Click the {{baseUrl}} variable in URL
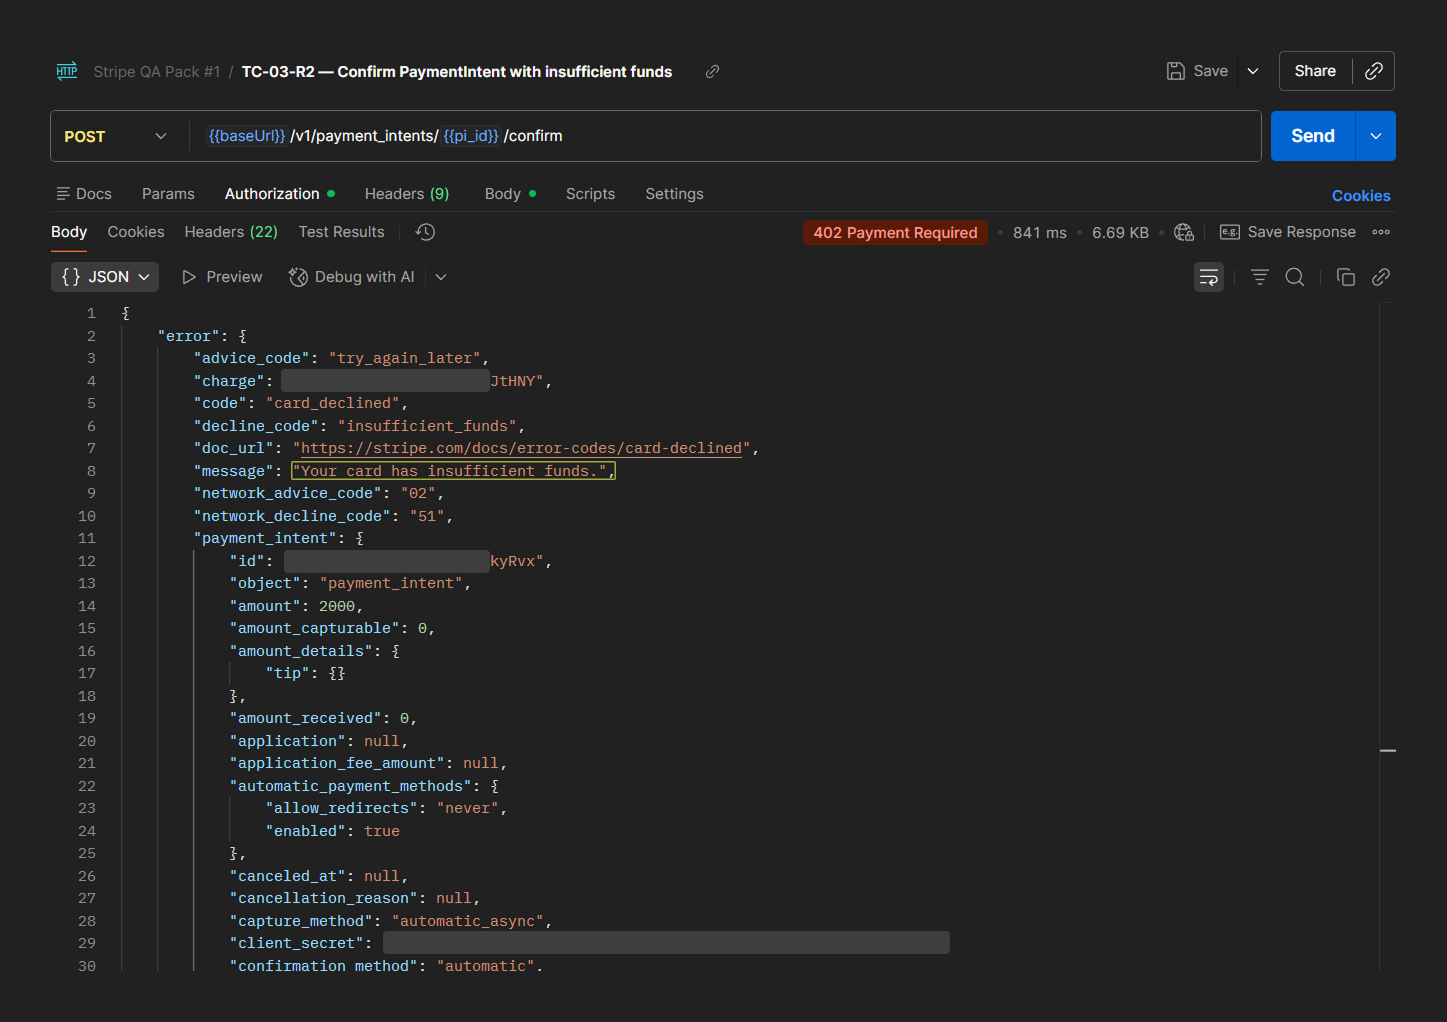 247,136
